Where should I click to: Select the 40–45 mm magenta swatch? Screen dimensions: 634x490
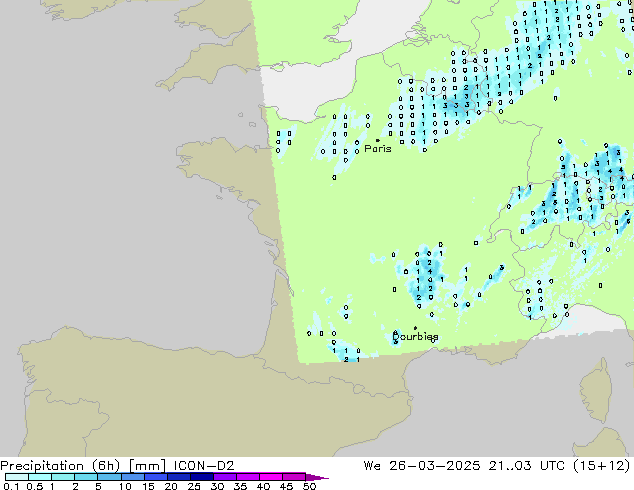pos(271,477)
